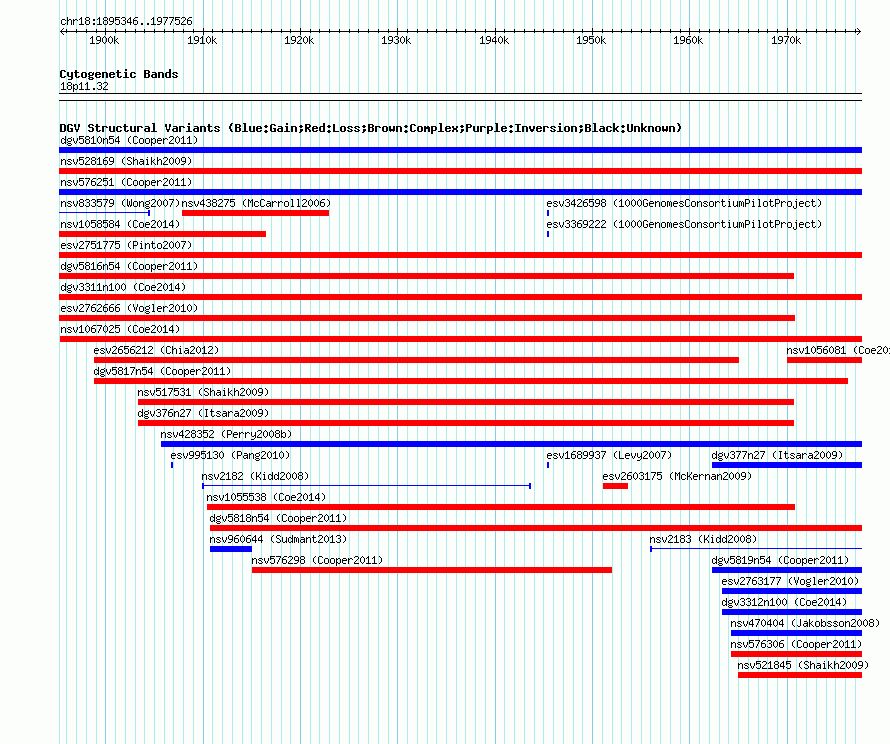Click dgv5816n54 (Cooper2011) label
The width and height of the screenshot is (890, 744).
pos(129,266)
